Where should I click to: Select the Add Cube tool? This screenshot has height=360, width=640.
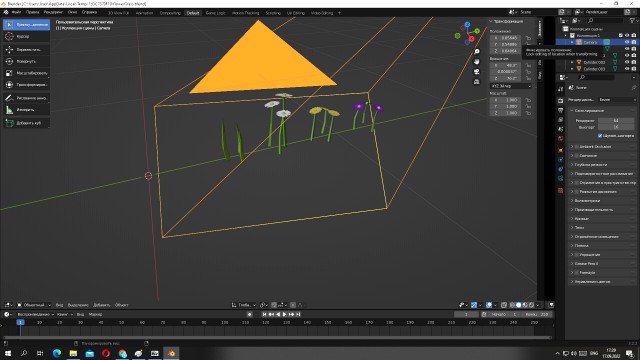27,123
